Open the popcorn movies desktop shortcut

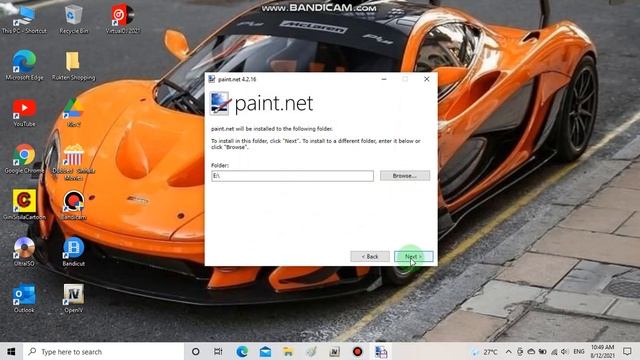(73, 162)
